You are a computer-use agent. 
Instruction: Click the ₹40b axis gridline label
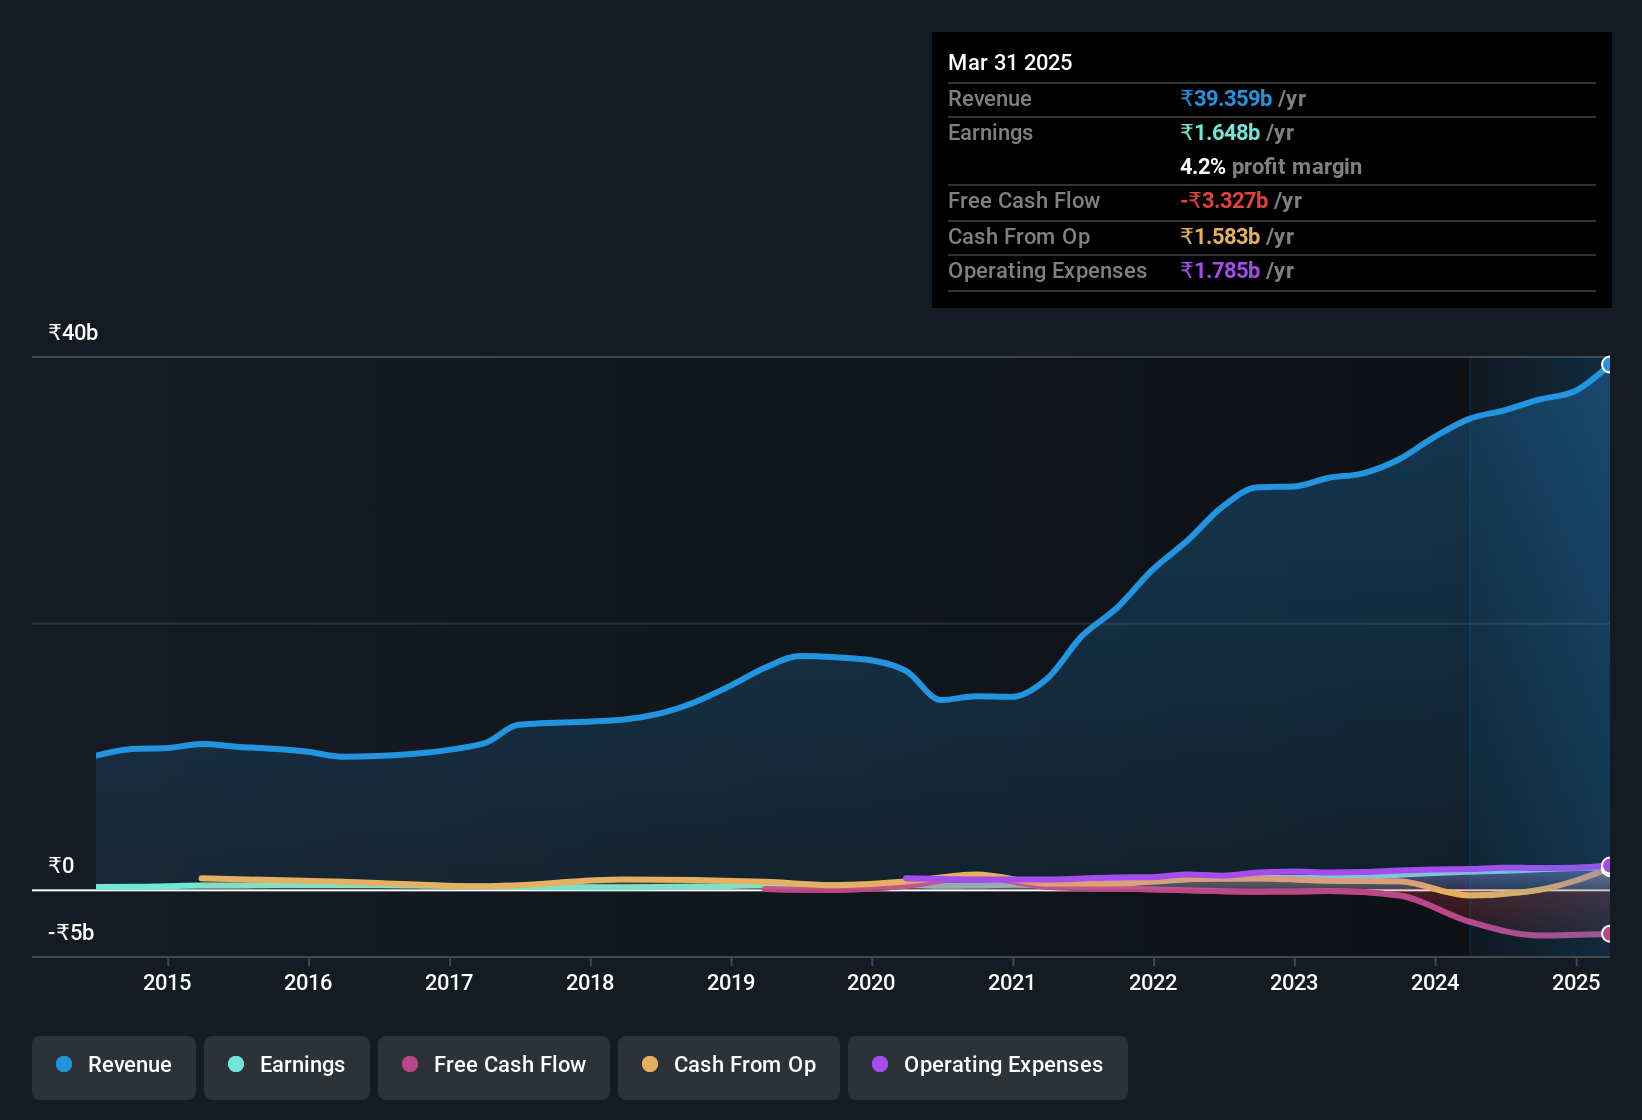point(71,332)
